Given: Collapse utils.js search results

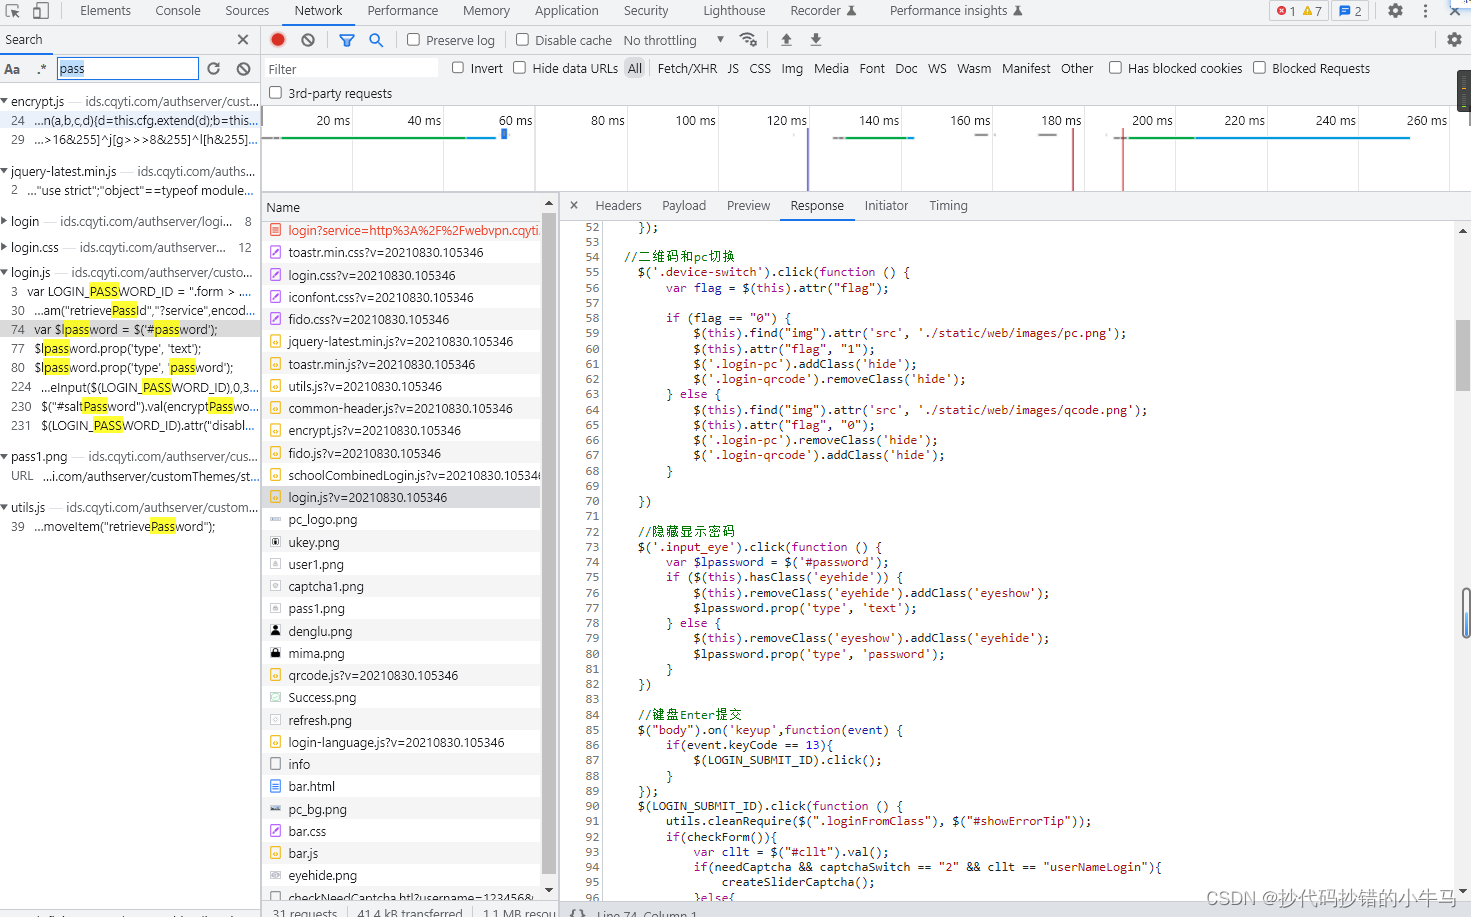Looking at the screenshot, I should [5, 508].
